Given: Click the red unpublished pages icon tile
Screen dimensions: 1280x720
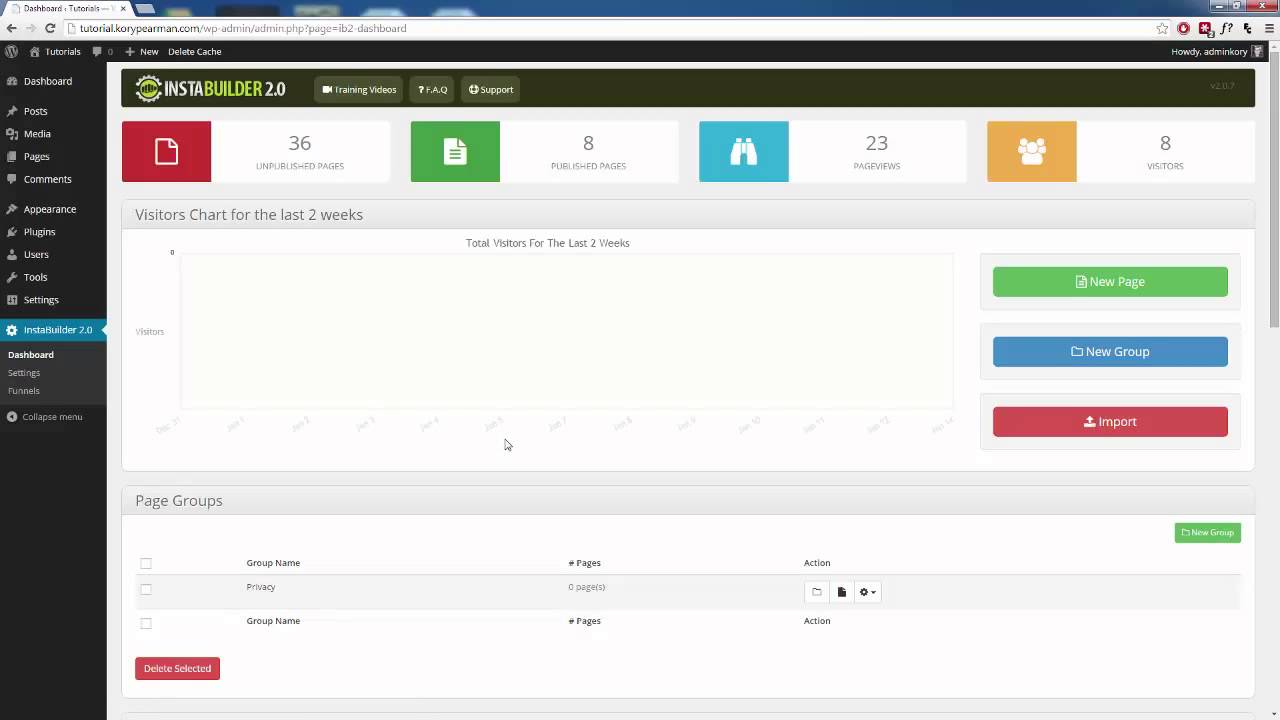Looking at the screenshot, I should tap(167, 152).
